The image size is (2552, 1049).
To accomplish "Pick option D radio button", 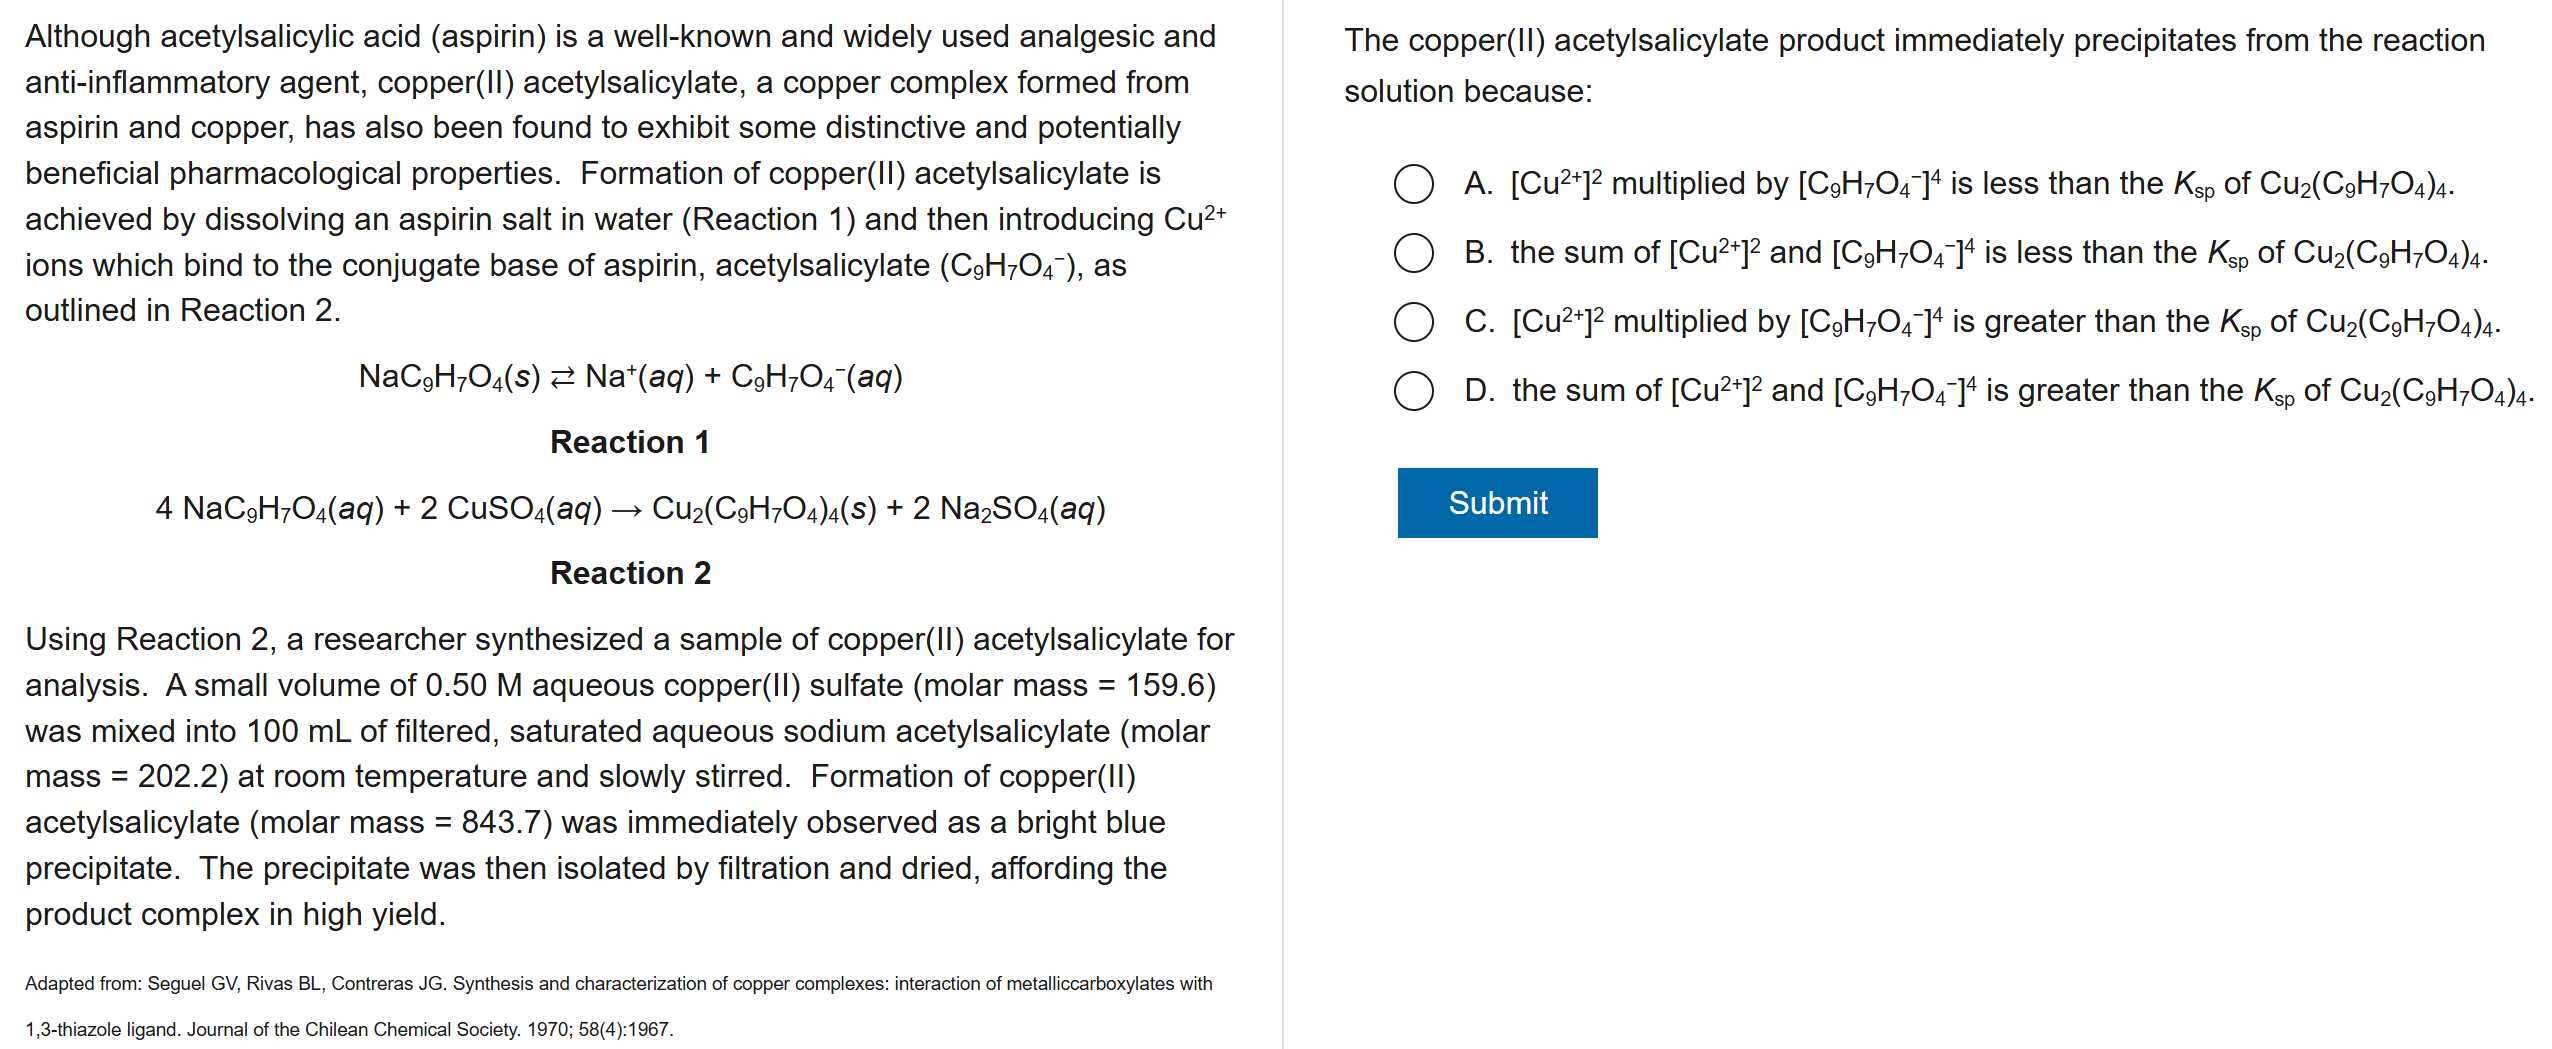I will coord(1413,391).
